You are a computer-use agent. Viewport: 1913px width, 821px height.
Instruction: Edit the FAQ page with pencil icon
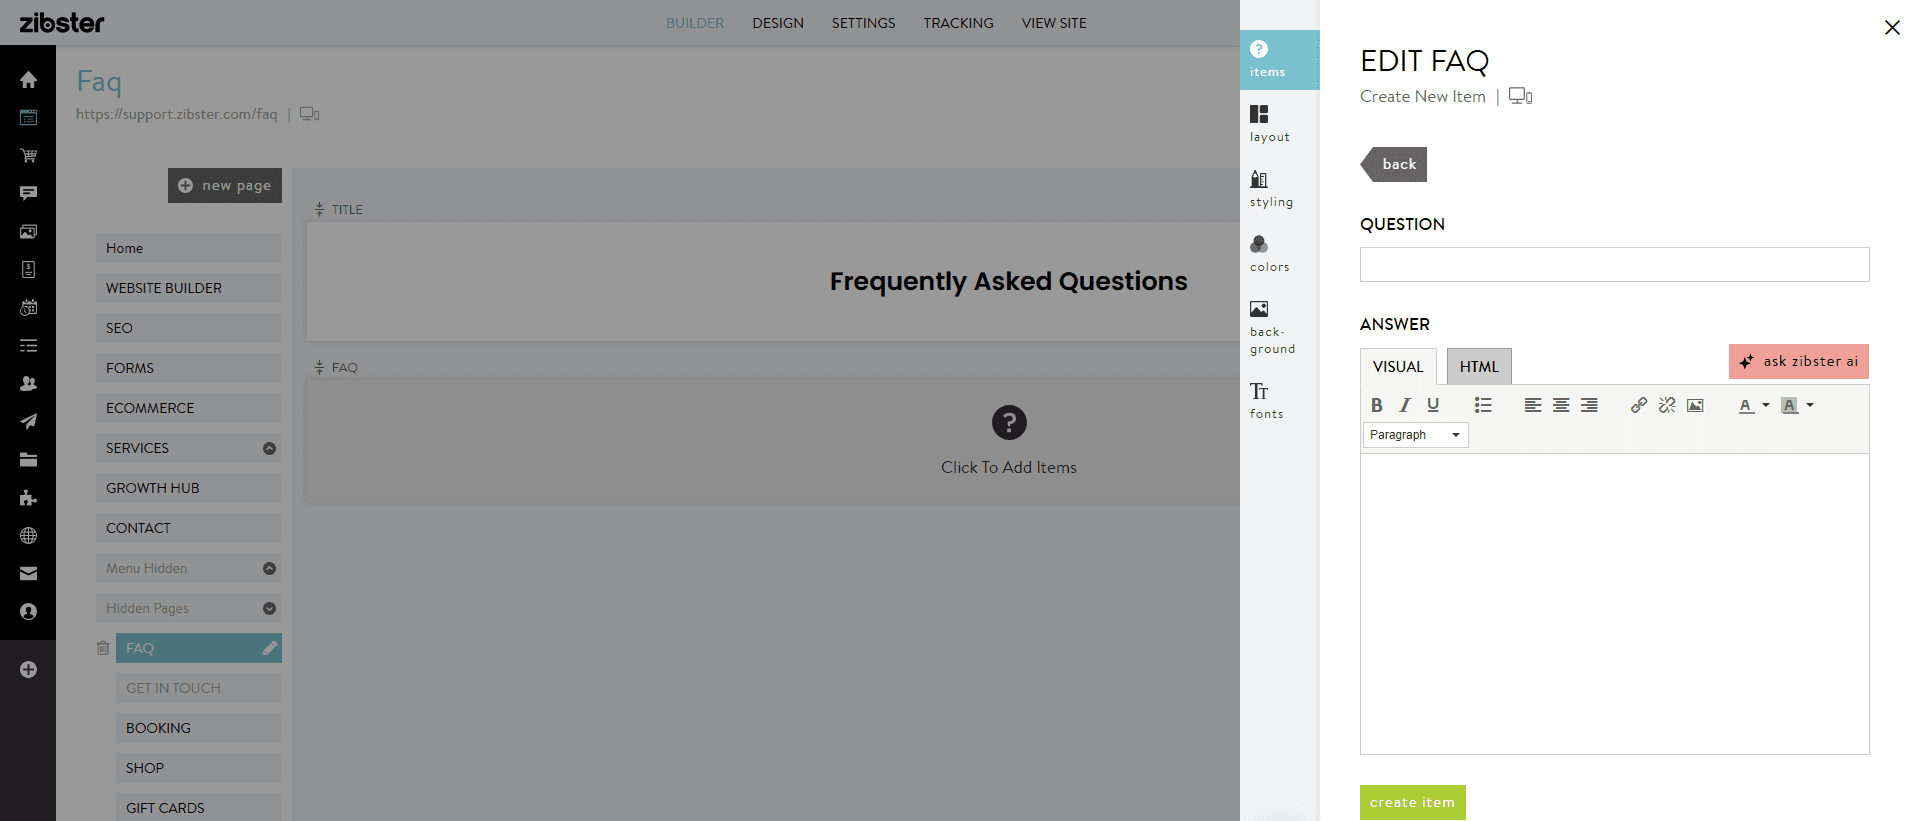coord(270,648)
